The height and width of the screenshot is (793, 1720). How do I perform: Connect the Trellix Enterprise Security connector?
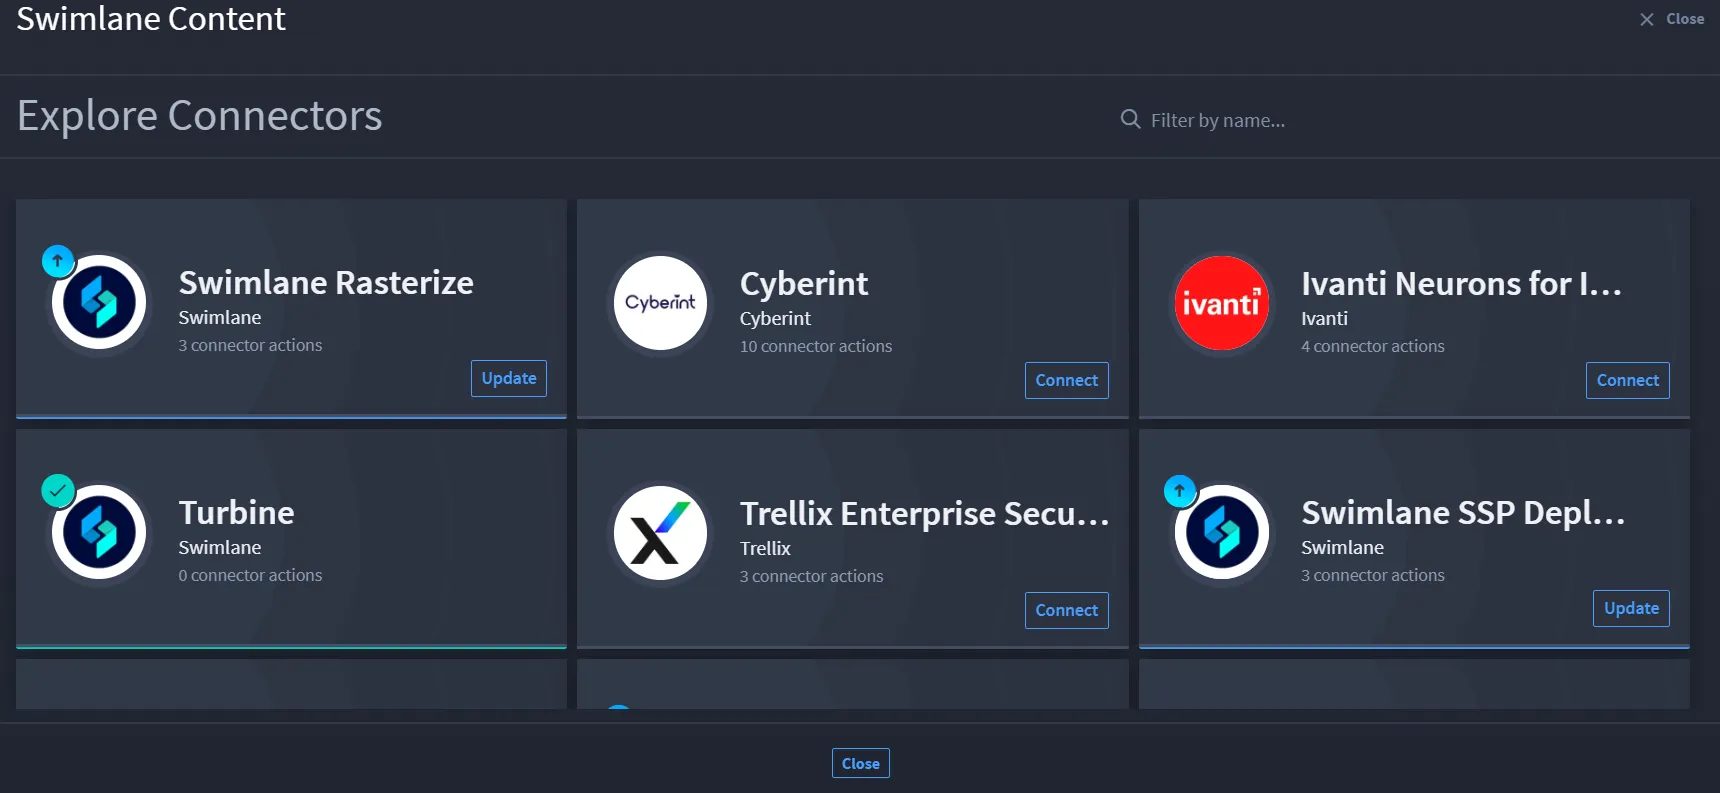coord(1067,610)
